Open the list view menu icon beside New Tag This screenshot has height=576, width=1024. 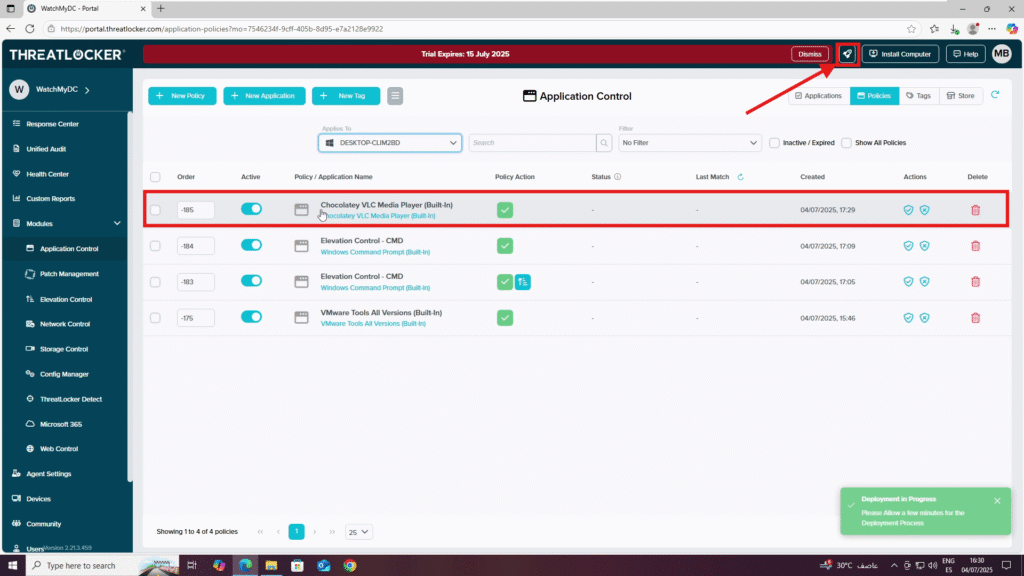395,96
